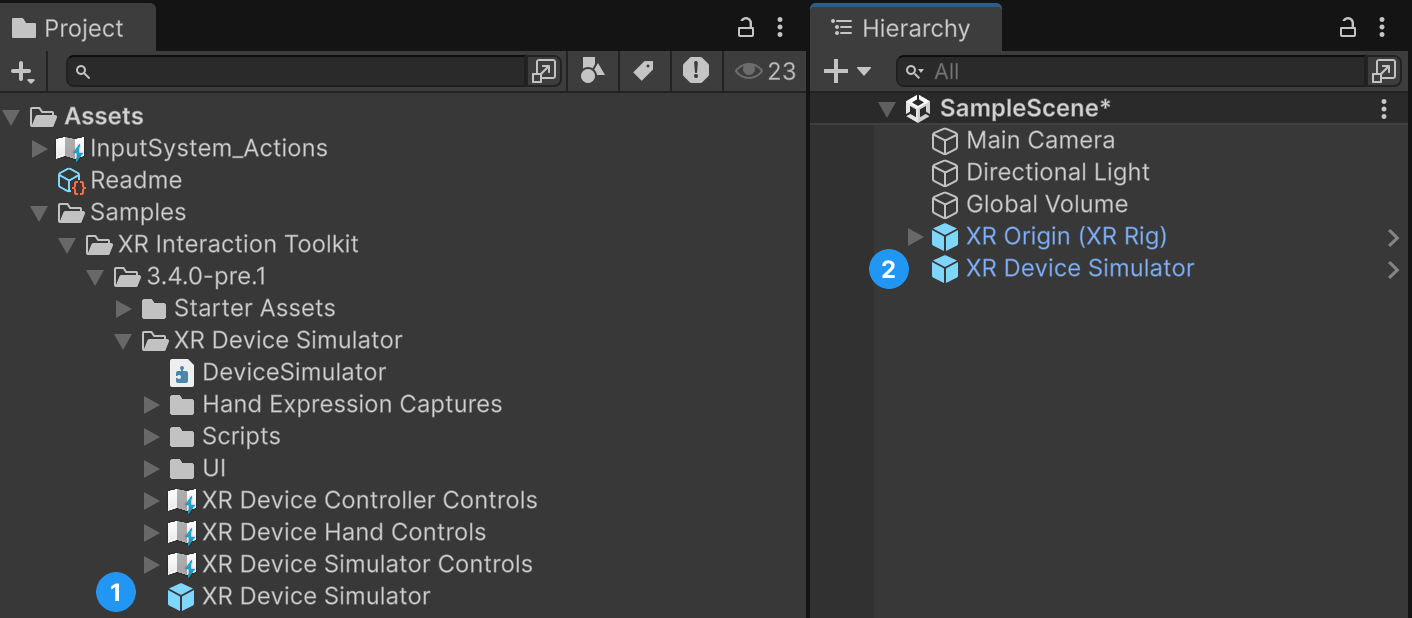Click into the Project panel search field

pos(296,71)
